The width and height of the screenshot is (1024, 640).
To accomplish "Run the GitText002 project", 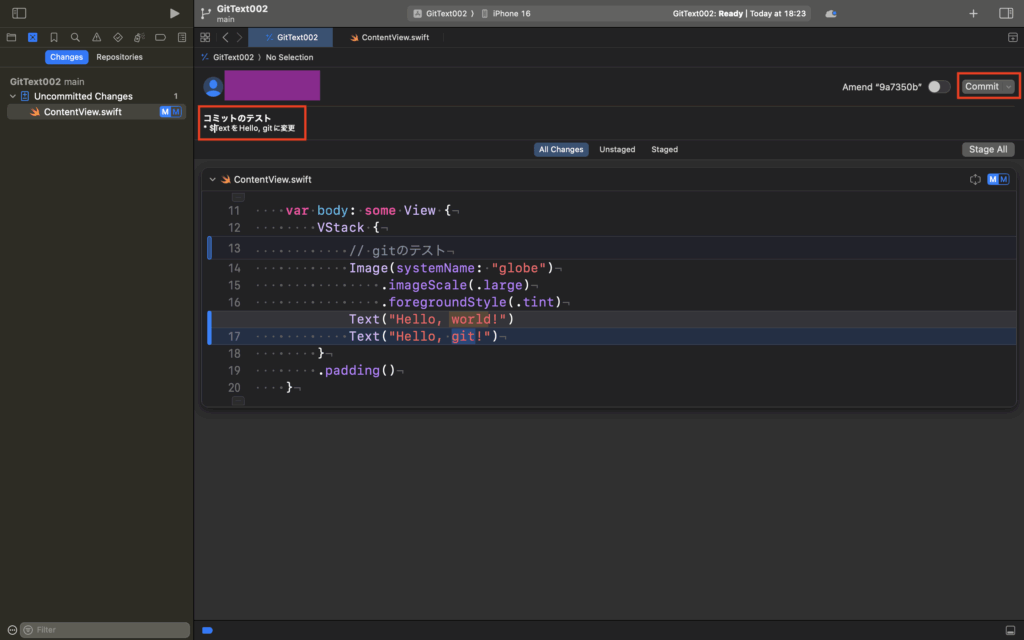I will [174, 13].
